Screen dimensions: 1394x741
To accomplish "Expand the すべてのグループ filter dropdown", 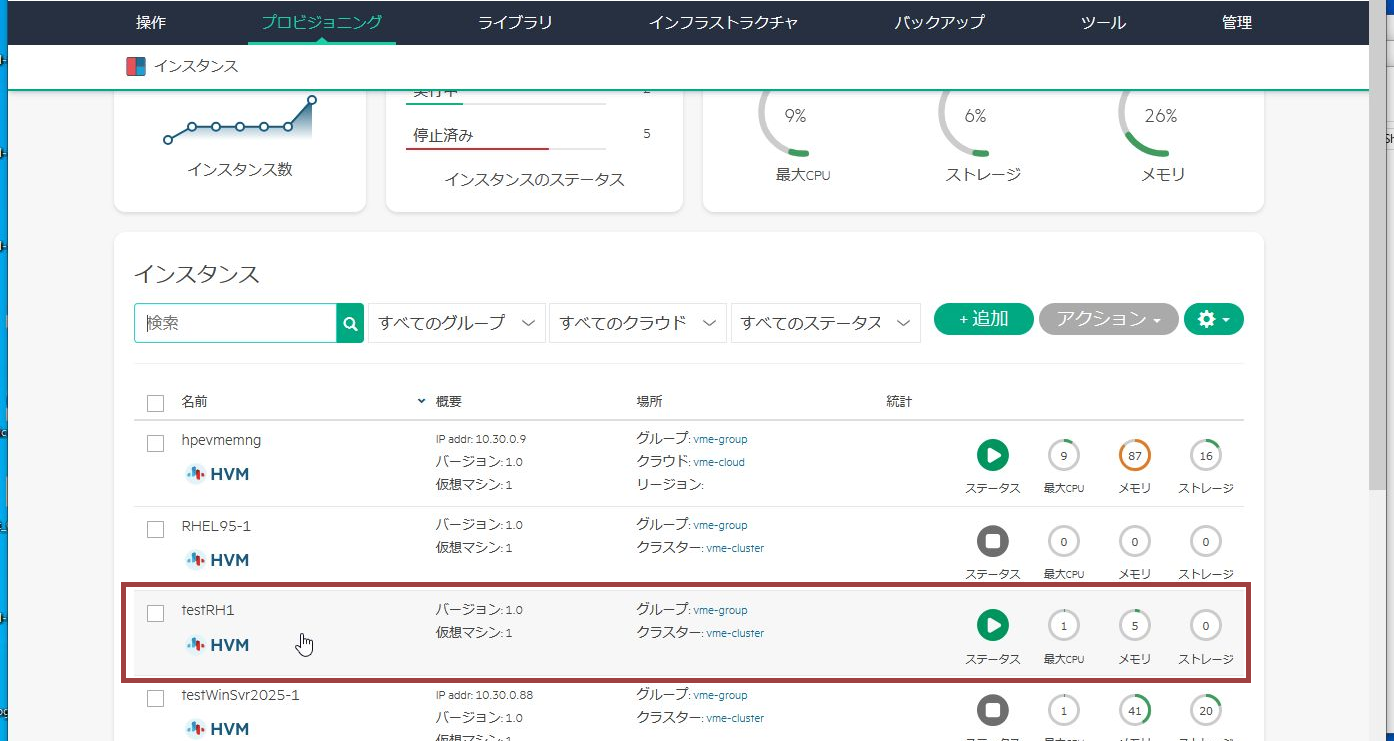I will click(457, 323).
